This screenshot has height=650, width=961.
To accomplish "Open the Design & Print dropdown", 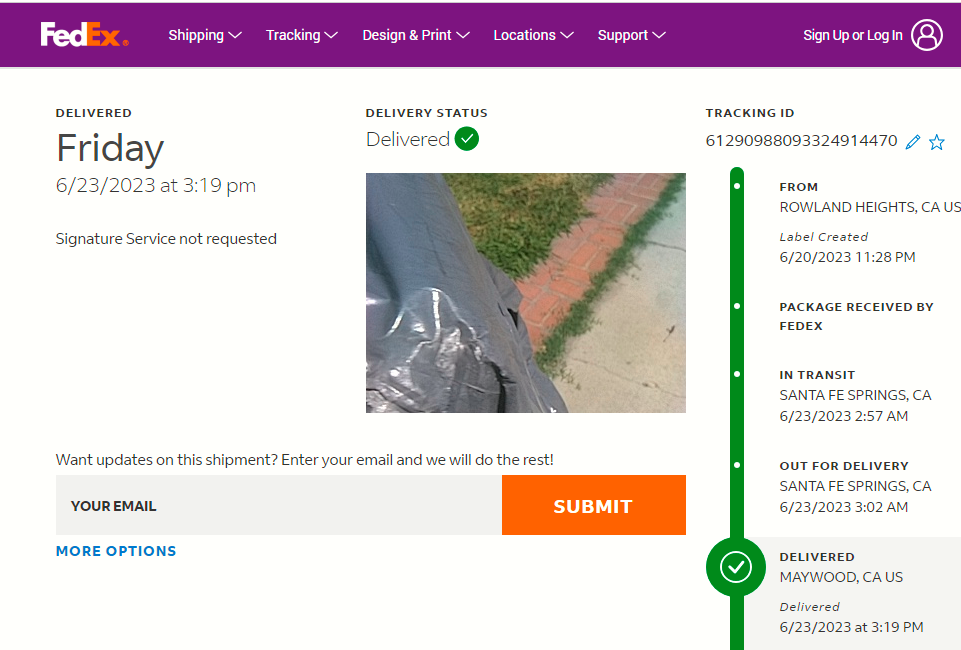I will (415, 35).
